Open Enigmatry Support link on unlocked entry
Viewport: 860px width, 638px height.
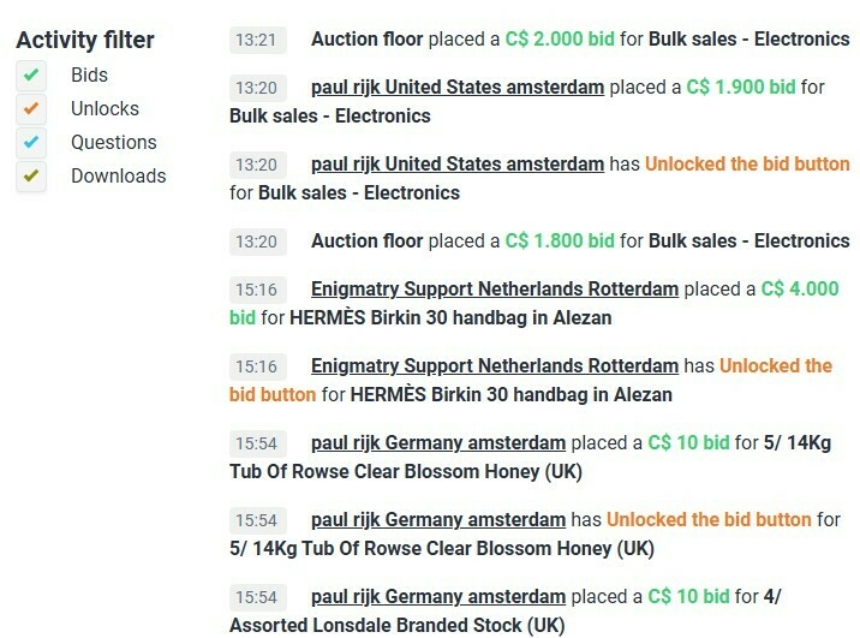tap(495, 366)
